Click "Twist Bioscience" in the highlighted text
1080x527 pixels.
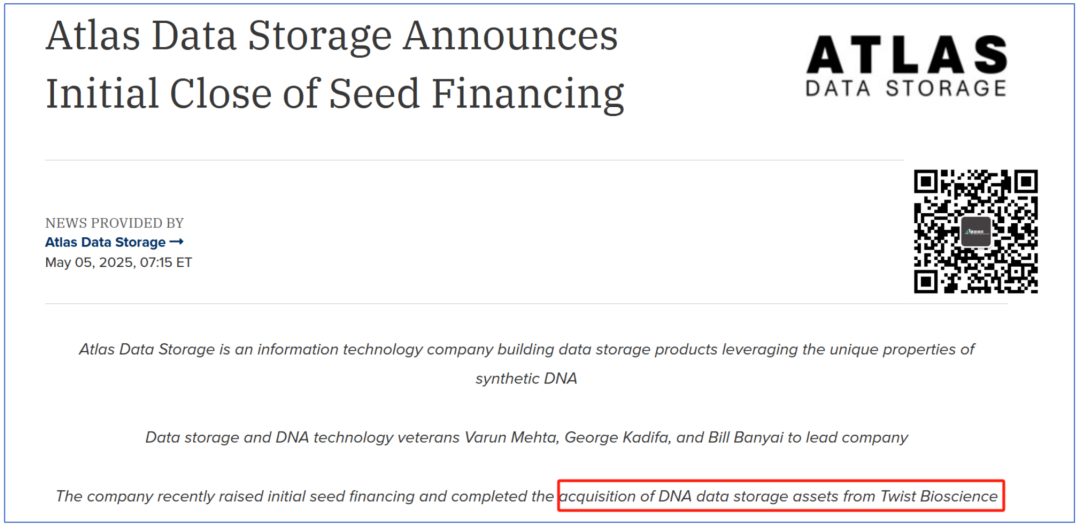tap(937, 496)
